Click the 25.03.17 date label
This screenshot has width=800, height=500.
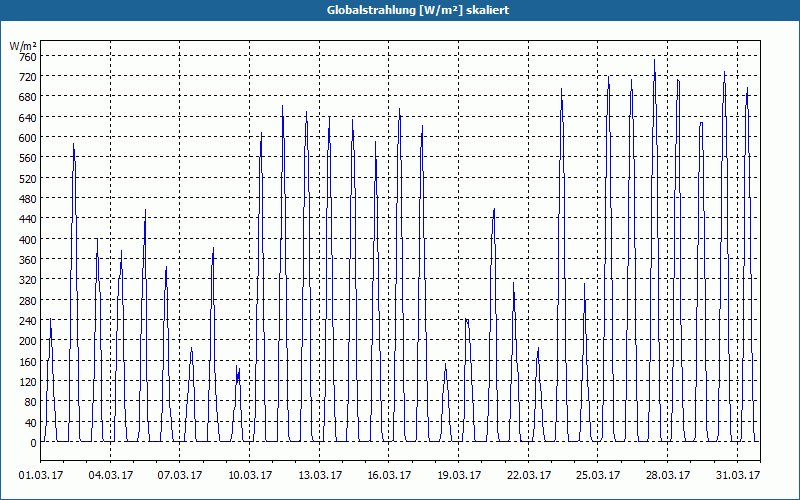click(598, 475)
